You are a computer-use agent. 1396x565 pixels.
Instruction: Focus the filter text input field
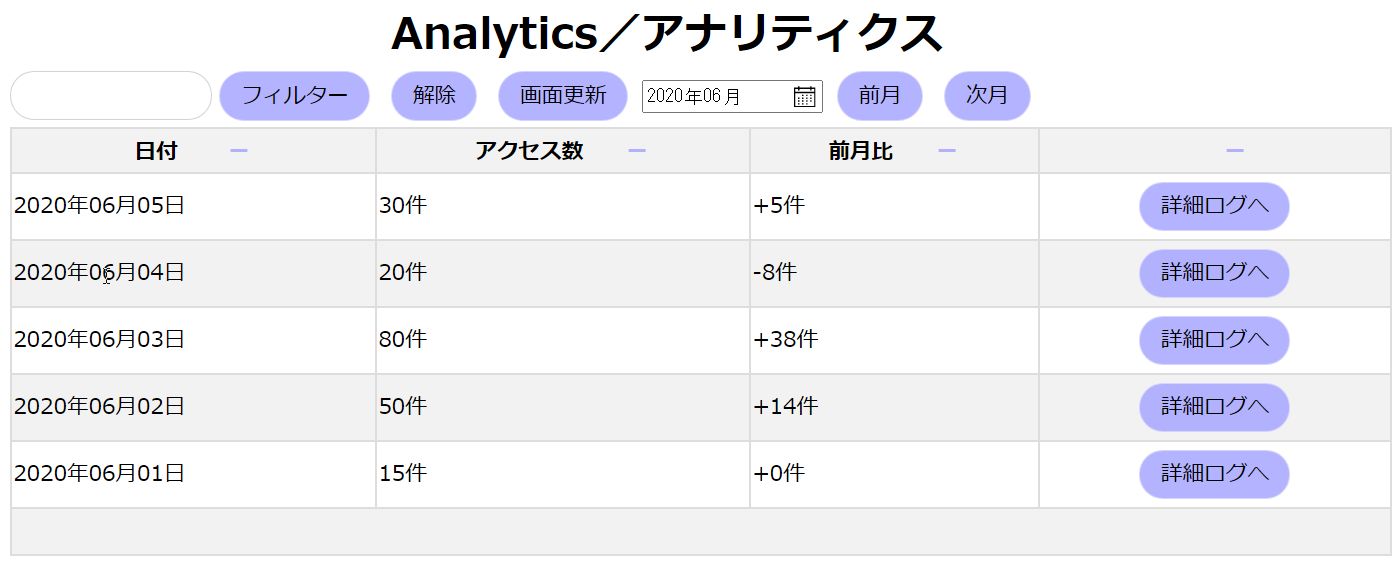(111, 96)
